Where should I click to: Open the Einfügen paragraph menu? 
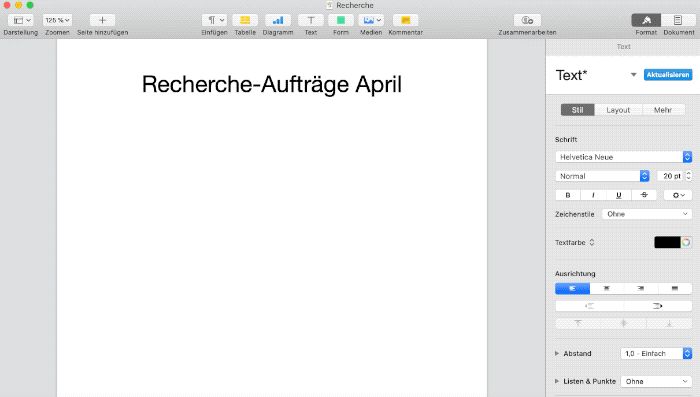point(214,20)
